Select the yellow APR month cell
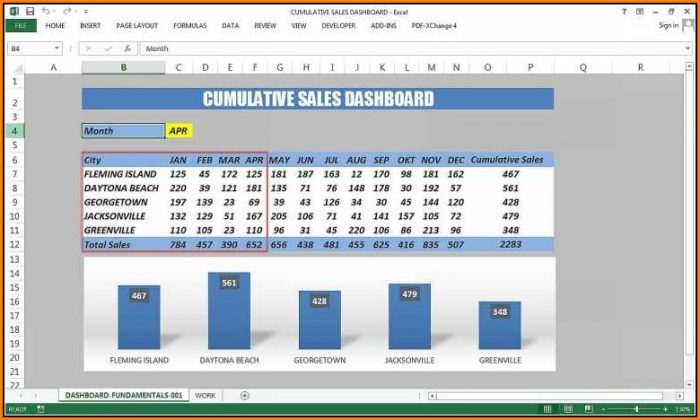 pos(179,130)
